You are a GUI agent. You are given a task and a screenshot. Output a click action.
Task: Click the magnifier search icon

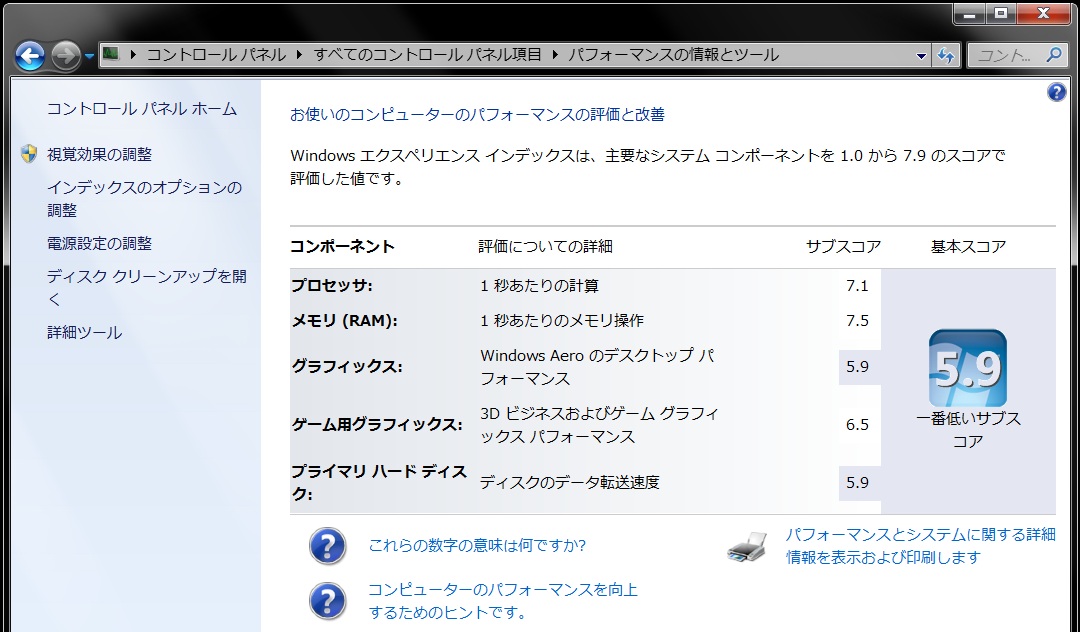(x=1052, y=55)
